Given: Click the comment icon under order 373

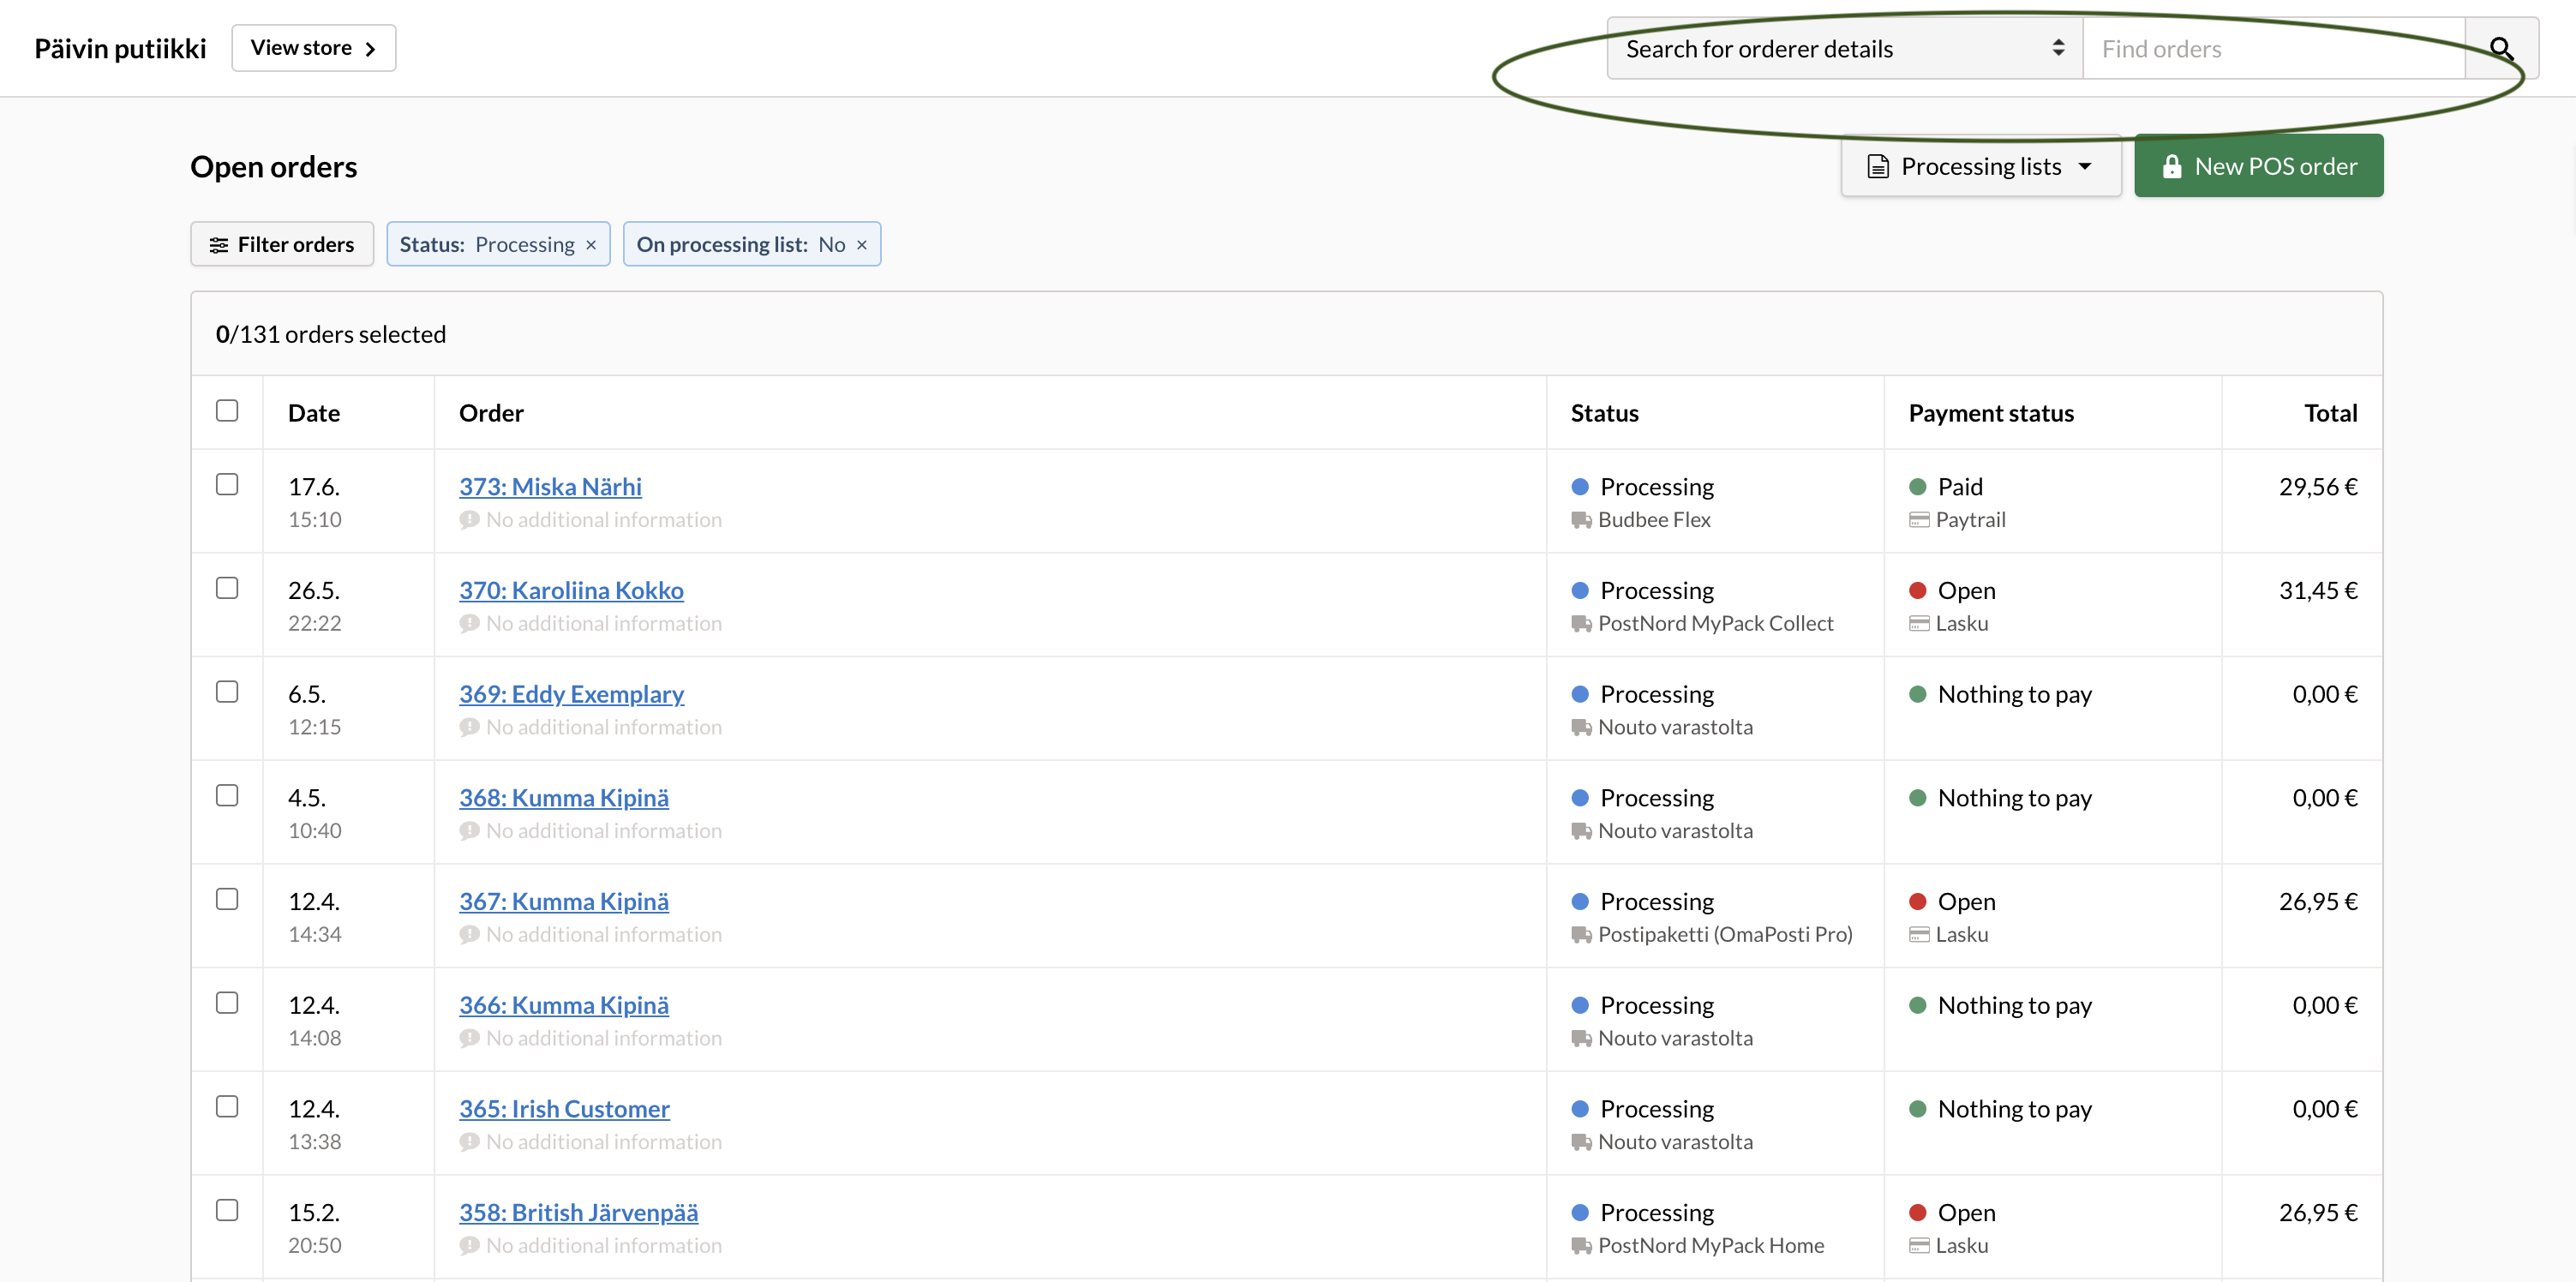Looking at the screenshot, I should coord(469,520).
